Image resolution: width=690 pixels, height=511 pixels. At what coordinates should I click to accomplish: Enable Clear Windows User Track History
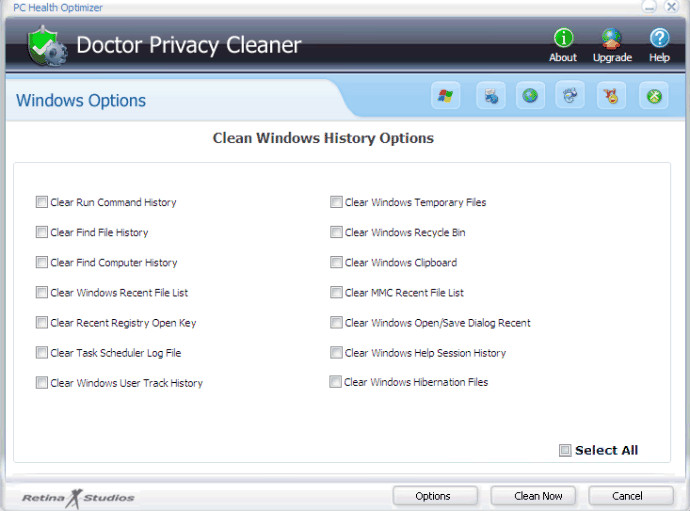(42, 382)
